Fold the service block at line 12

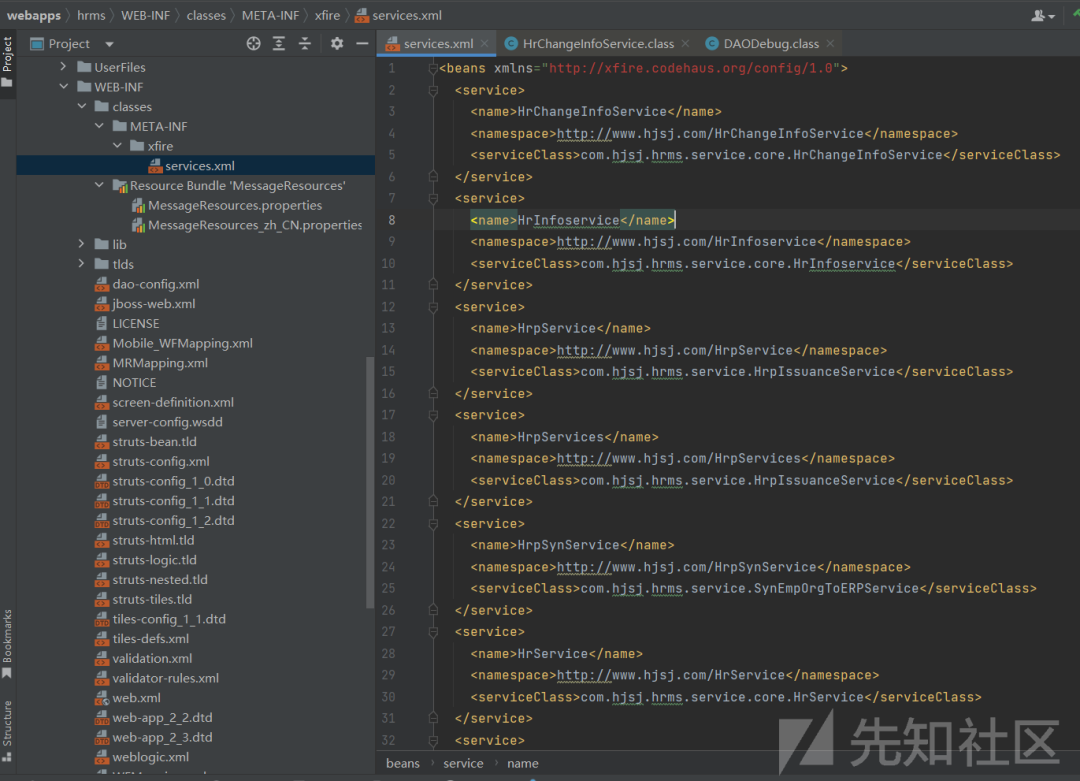pos(433,307)
